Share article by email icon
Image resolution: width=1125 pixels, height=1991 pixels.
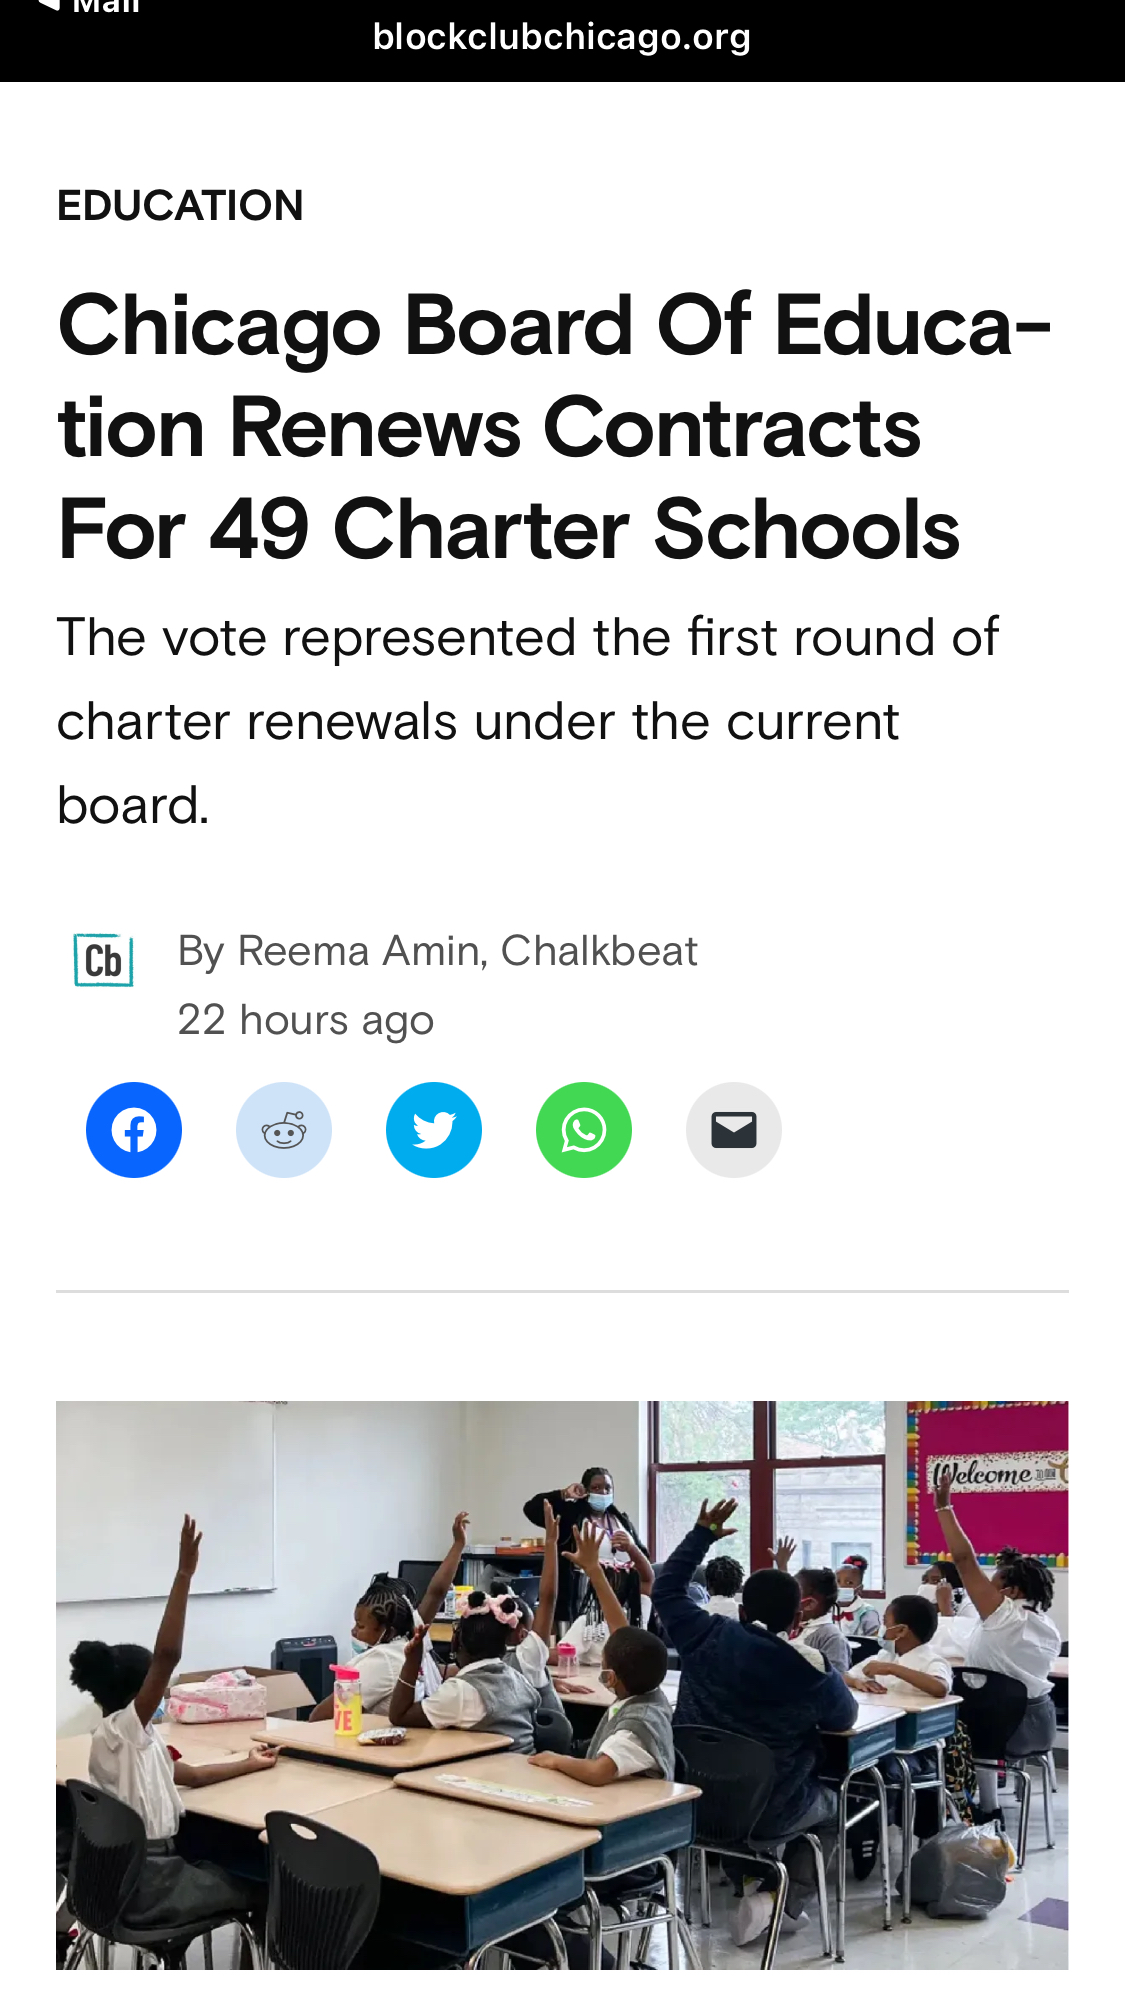point(734,1130)
